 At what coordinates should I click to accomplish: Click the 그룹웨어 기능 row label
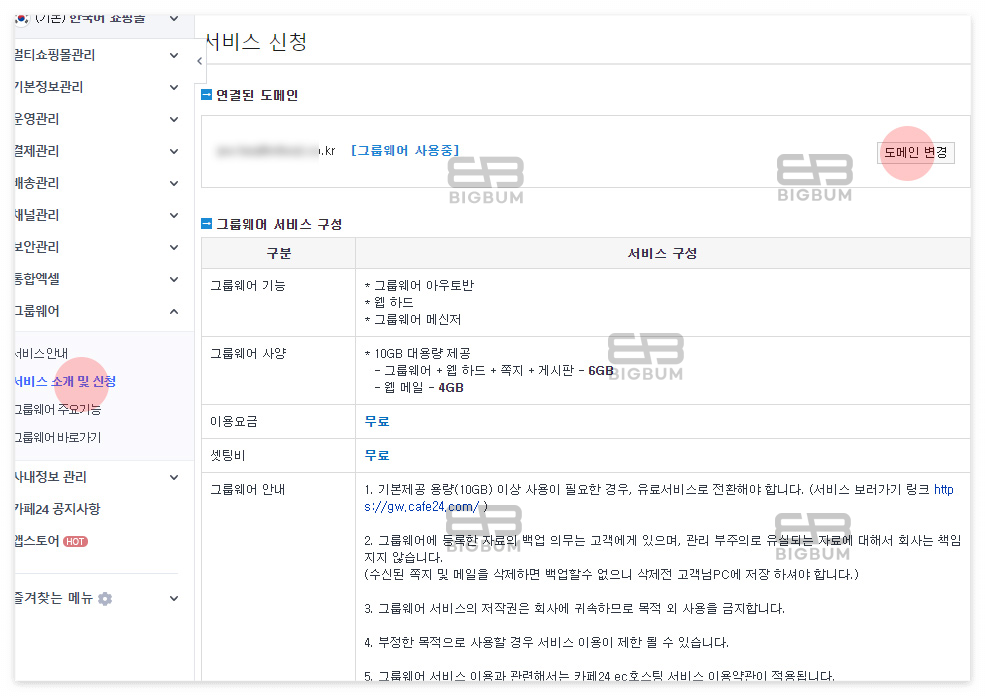[248, 286]
